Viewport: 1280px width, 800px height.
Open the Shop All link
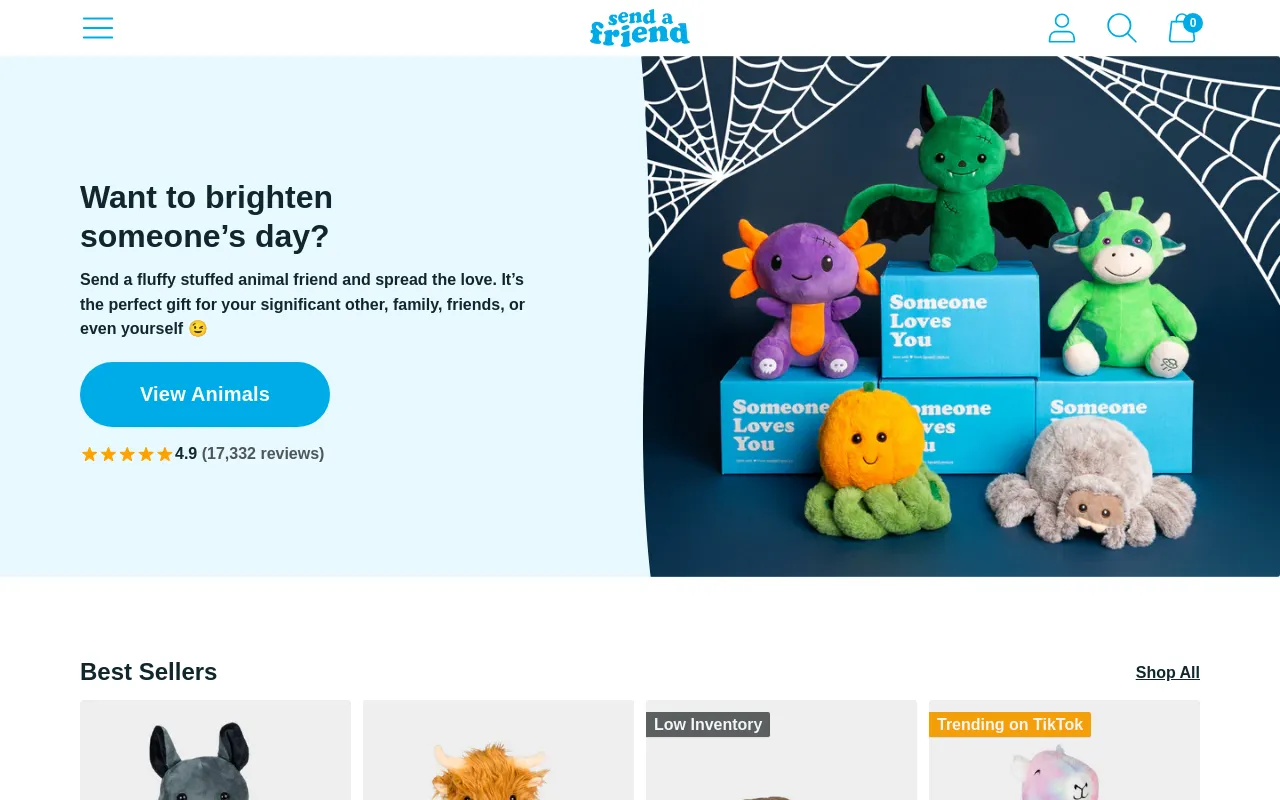pos(1167,672)
